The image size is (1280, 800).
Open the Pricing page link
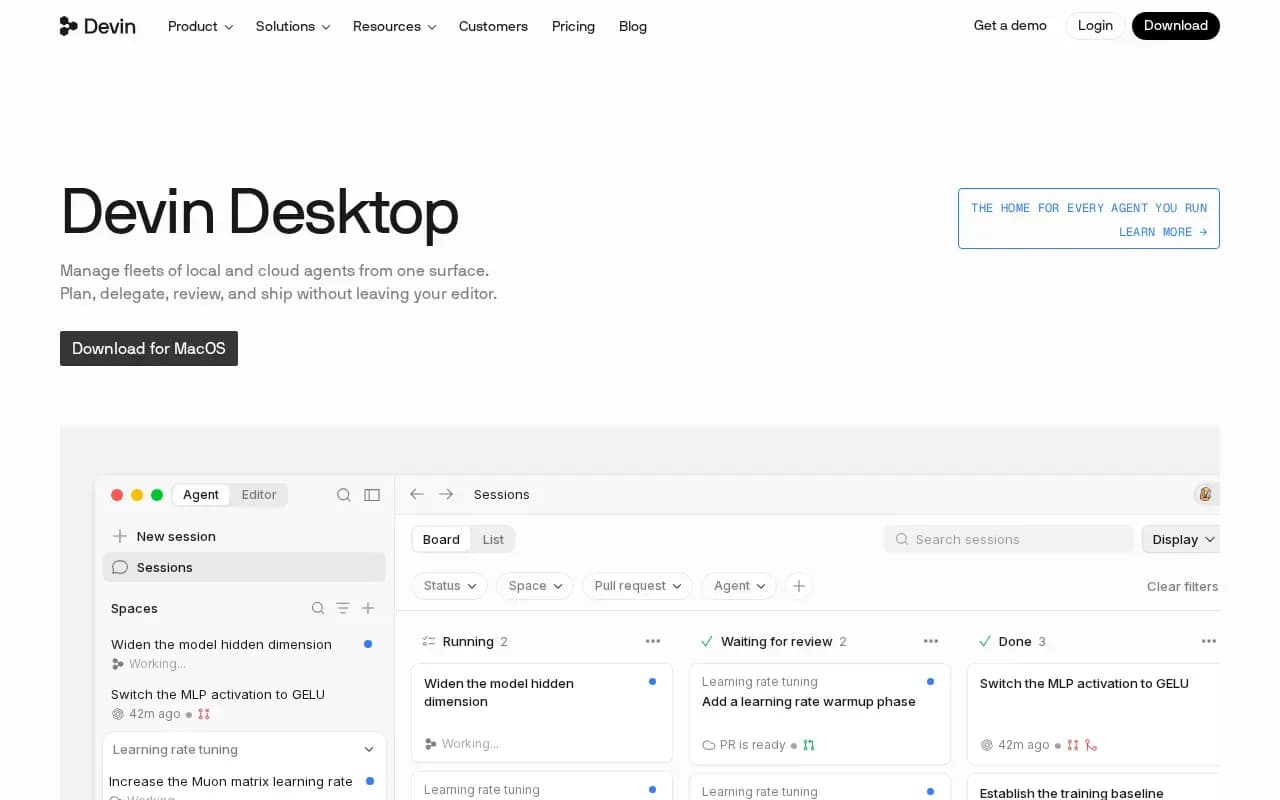click(x=573, y=26)
